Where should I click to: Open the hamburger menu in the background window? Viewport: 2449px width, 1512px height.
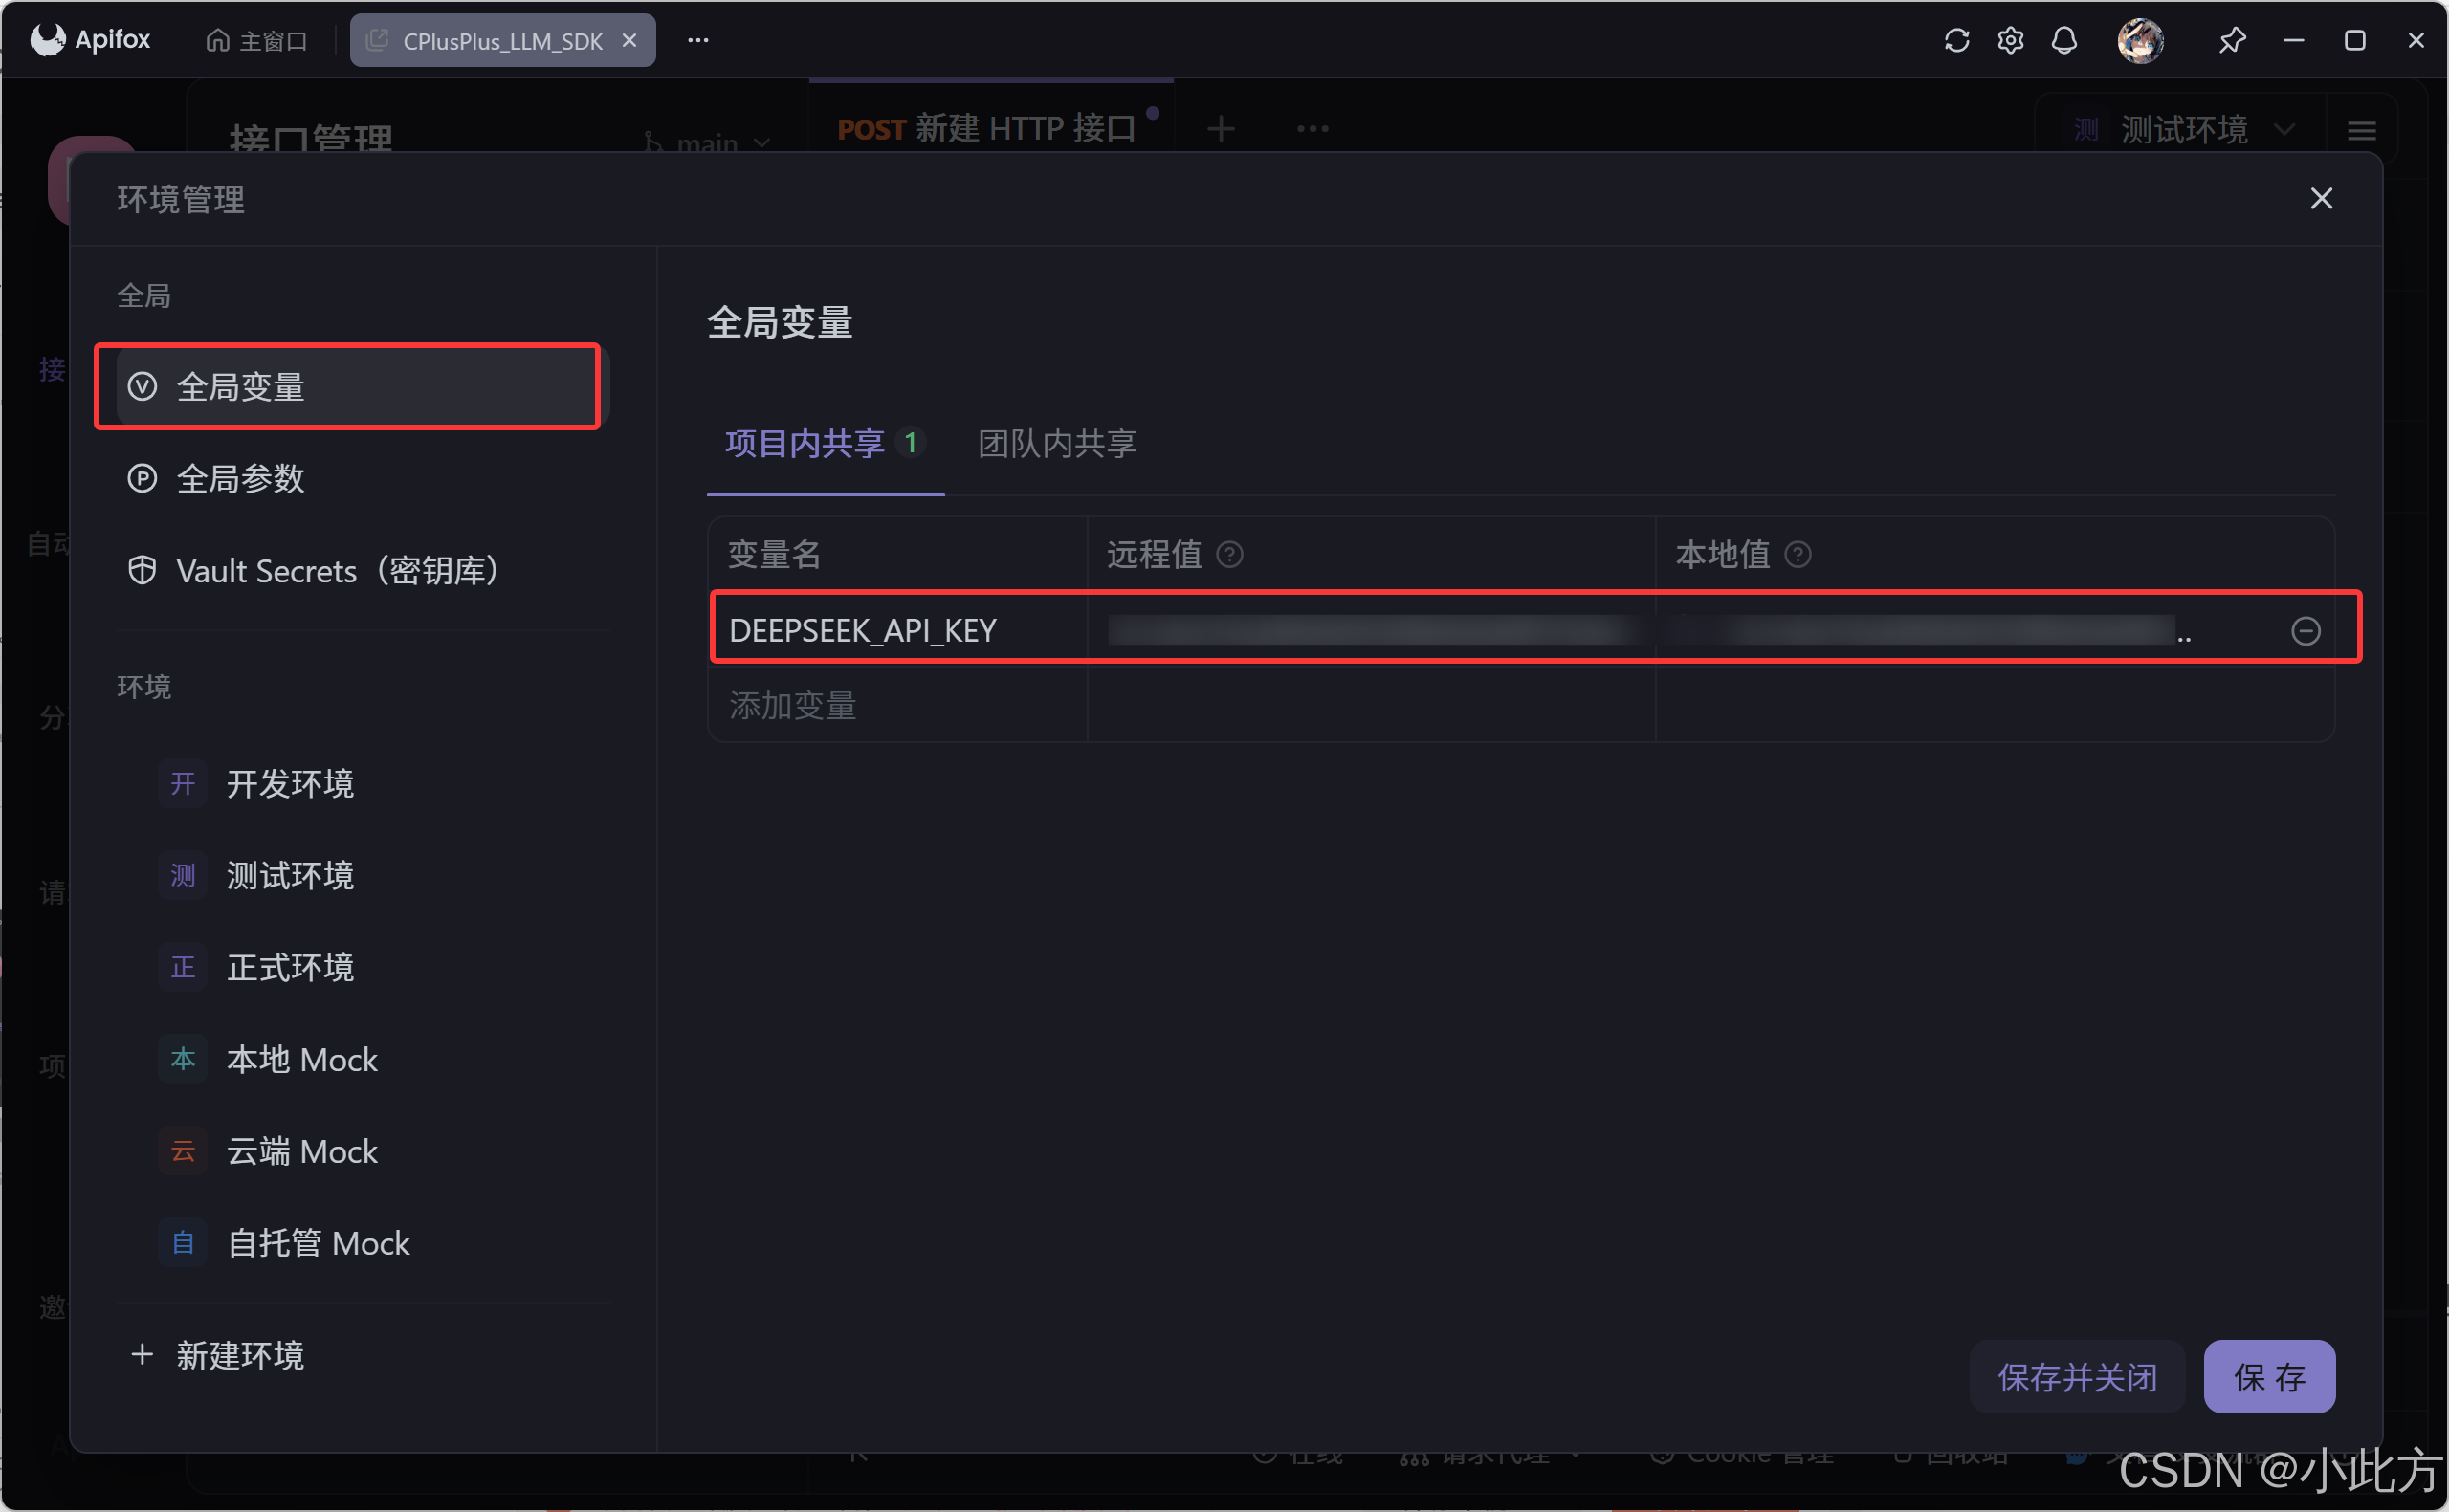pos(2361,130)
